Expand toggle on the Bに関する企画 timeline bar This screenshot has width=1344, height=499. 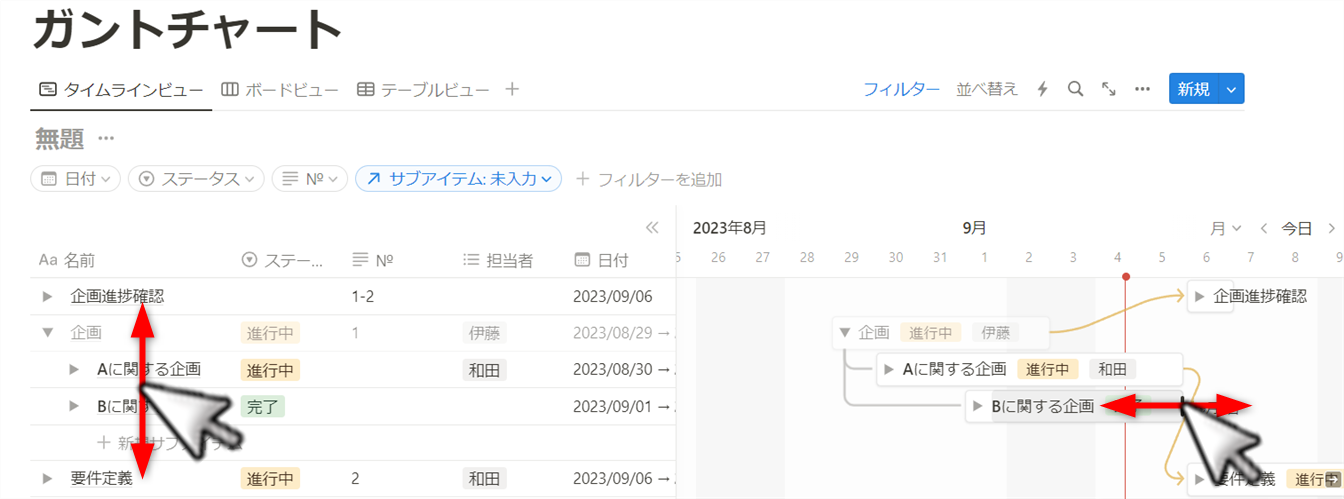click(x=979, y=407)
